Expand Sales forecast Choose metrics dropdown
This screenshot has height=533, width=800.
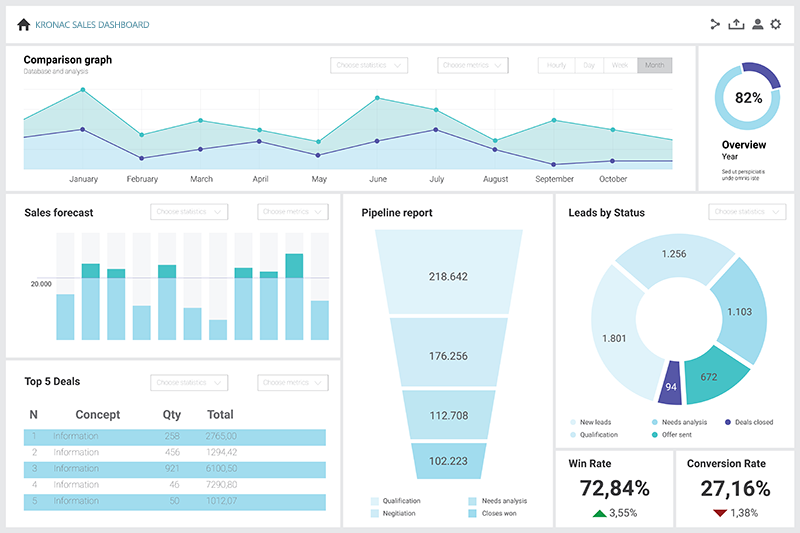[x=293, y=212]
